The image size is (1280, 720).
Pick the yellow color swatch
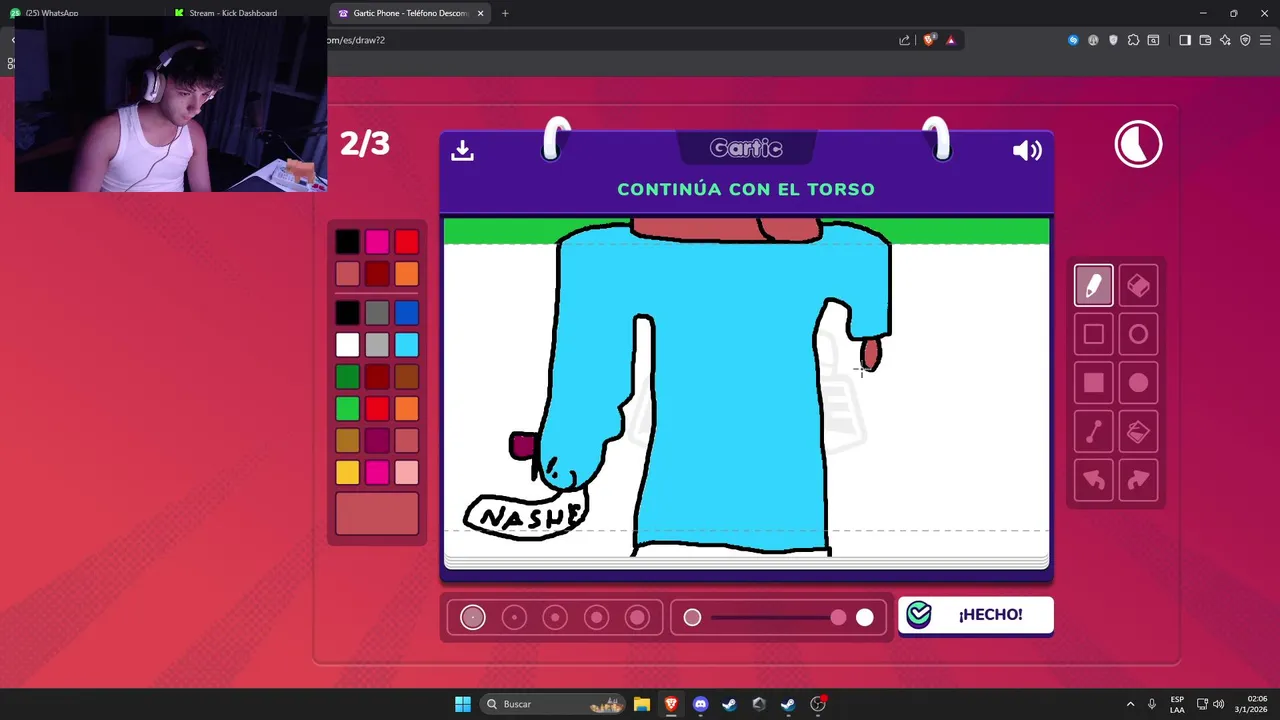[347, 472]
